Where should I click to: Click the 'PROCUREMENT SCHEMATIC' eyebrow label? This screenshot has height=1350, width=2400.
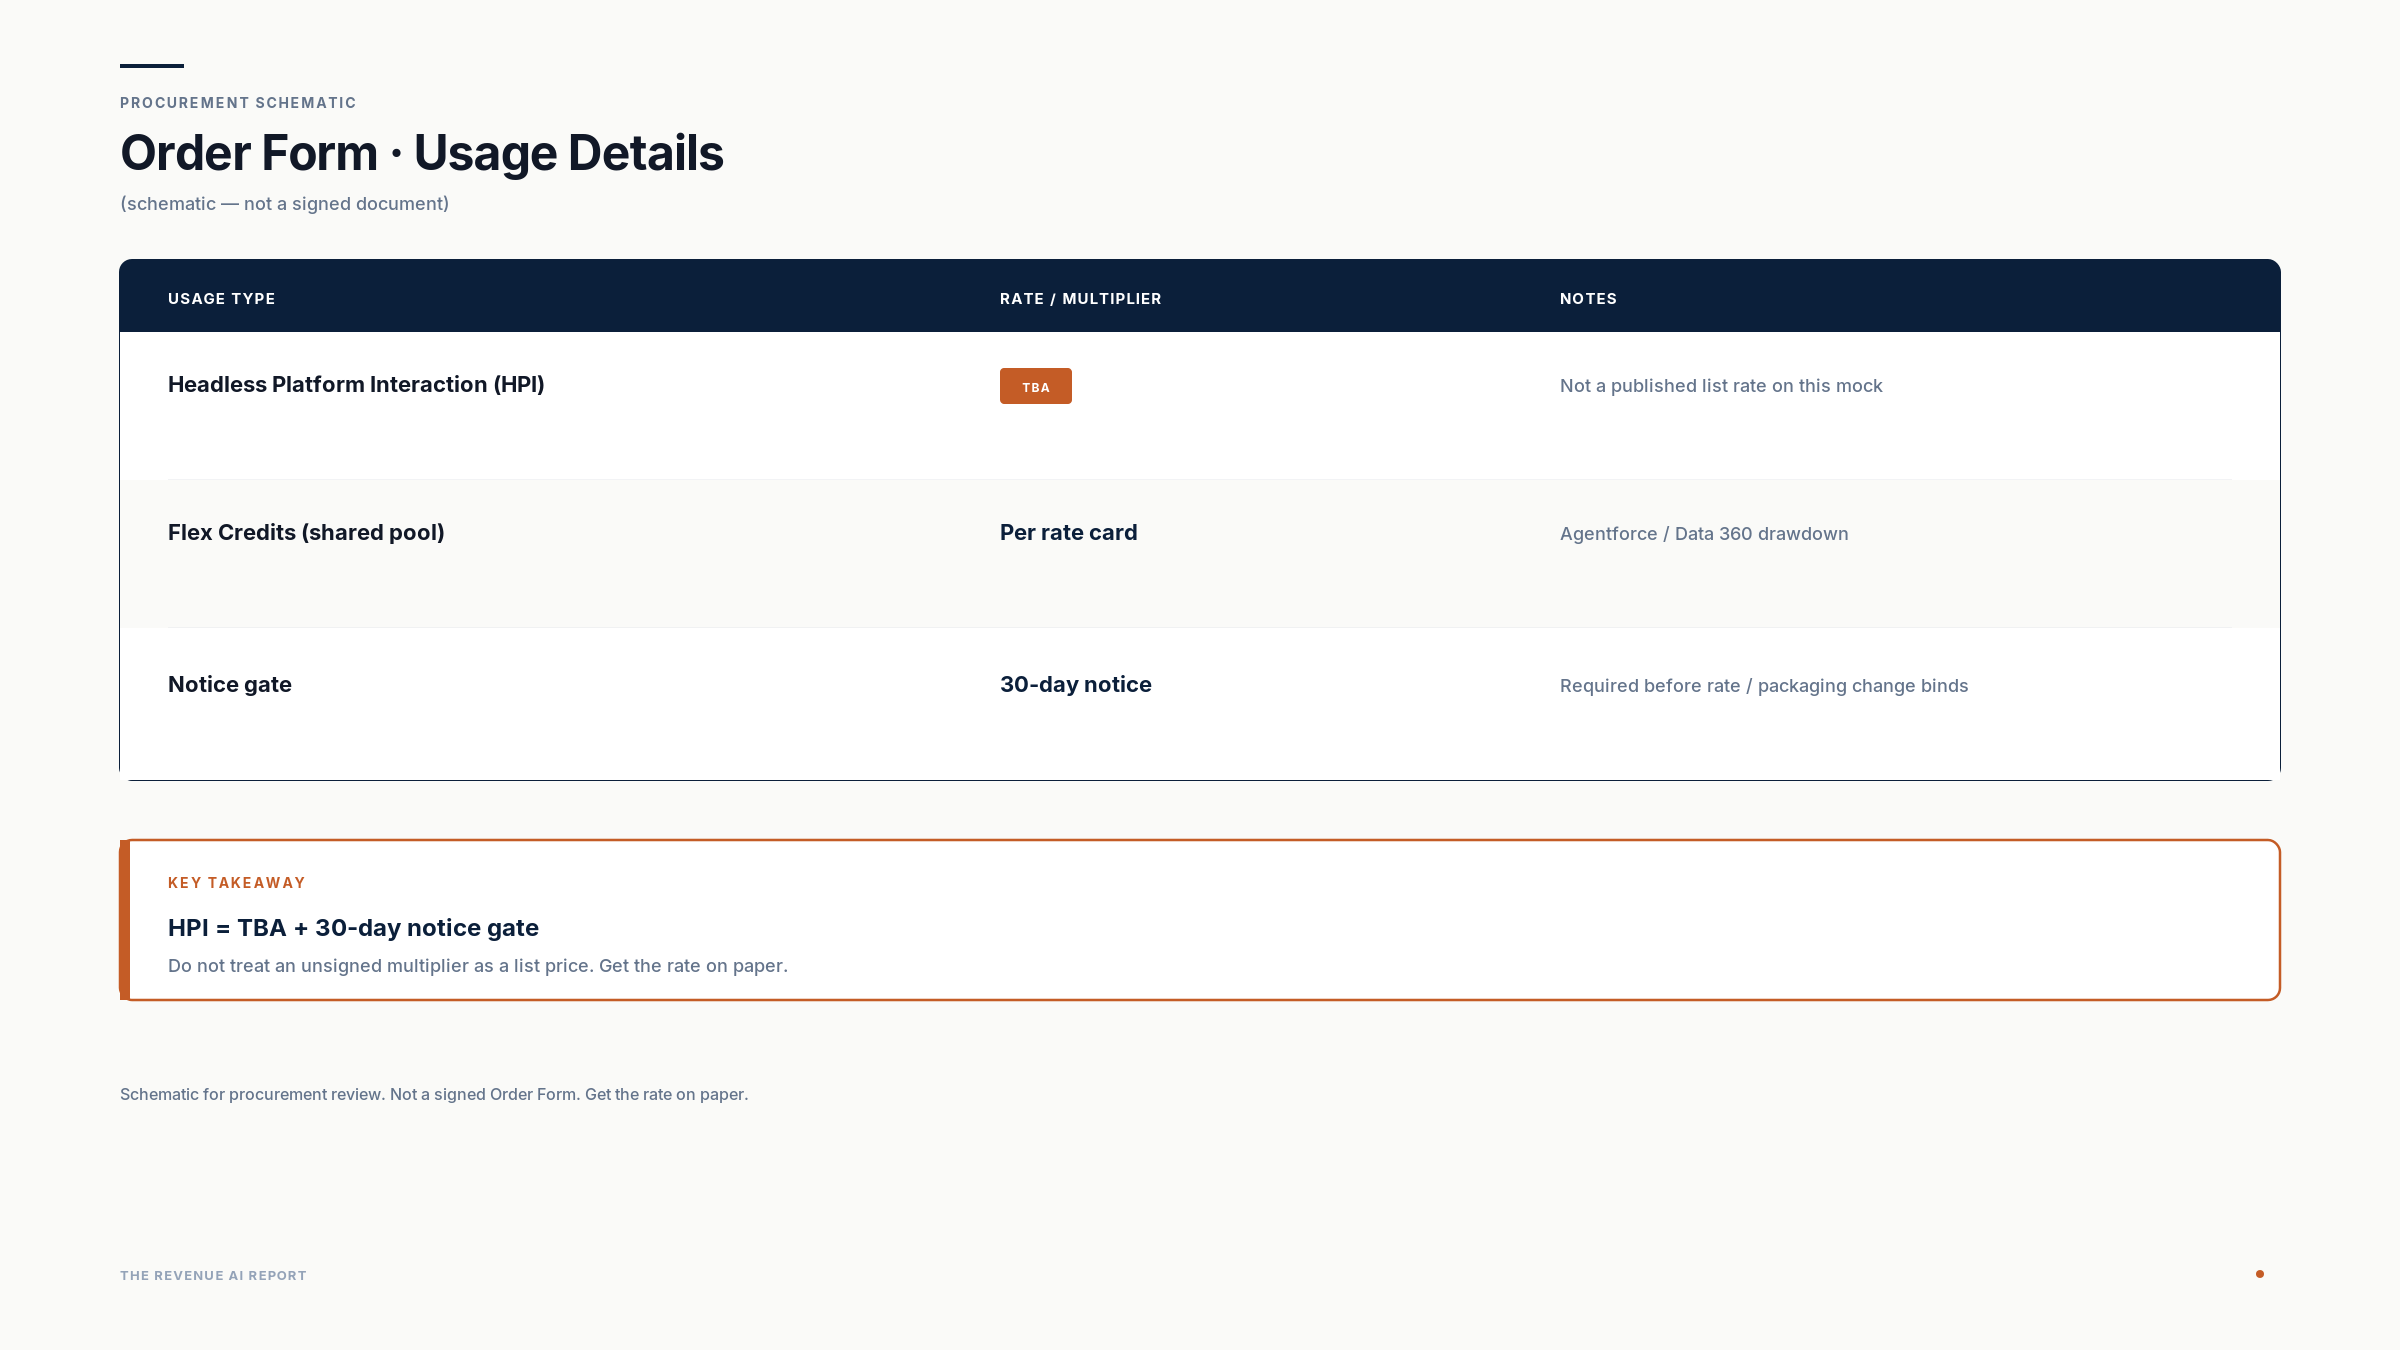238,103
